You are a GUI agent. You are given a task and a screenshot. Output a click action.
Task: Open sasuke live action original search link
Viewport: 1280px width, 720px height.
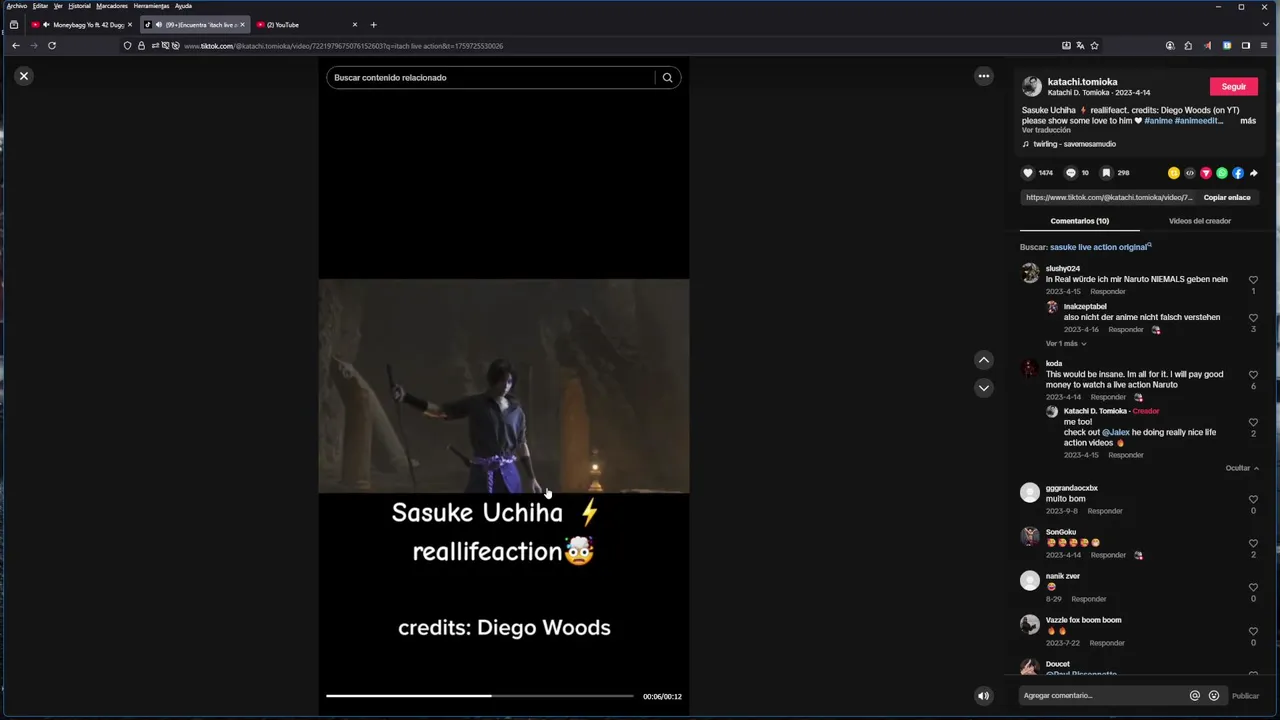coord(1100,247)
